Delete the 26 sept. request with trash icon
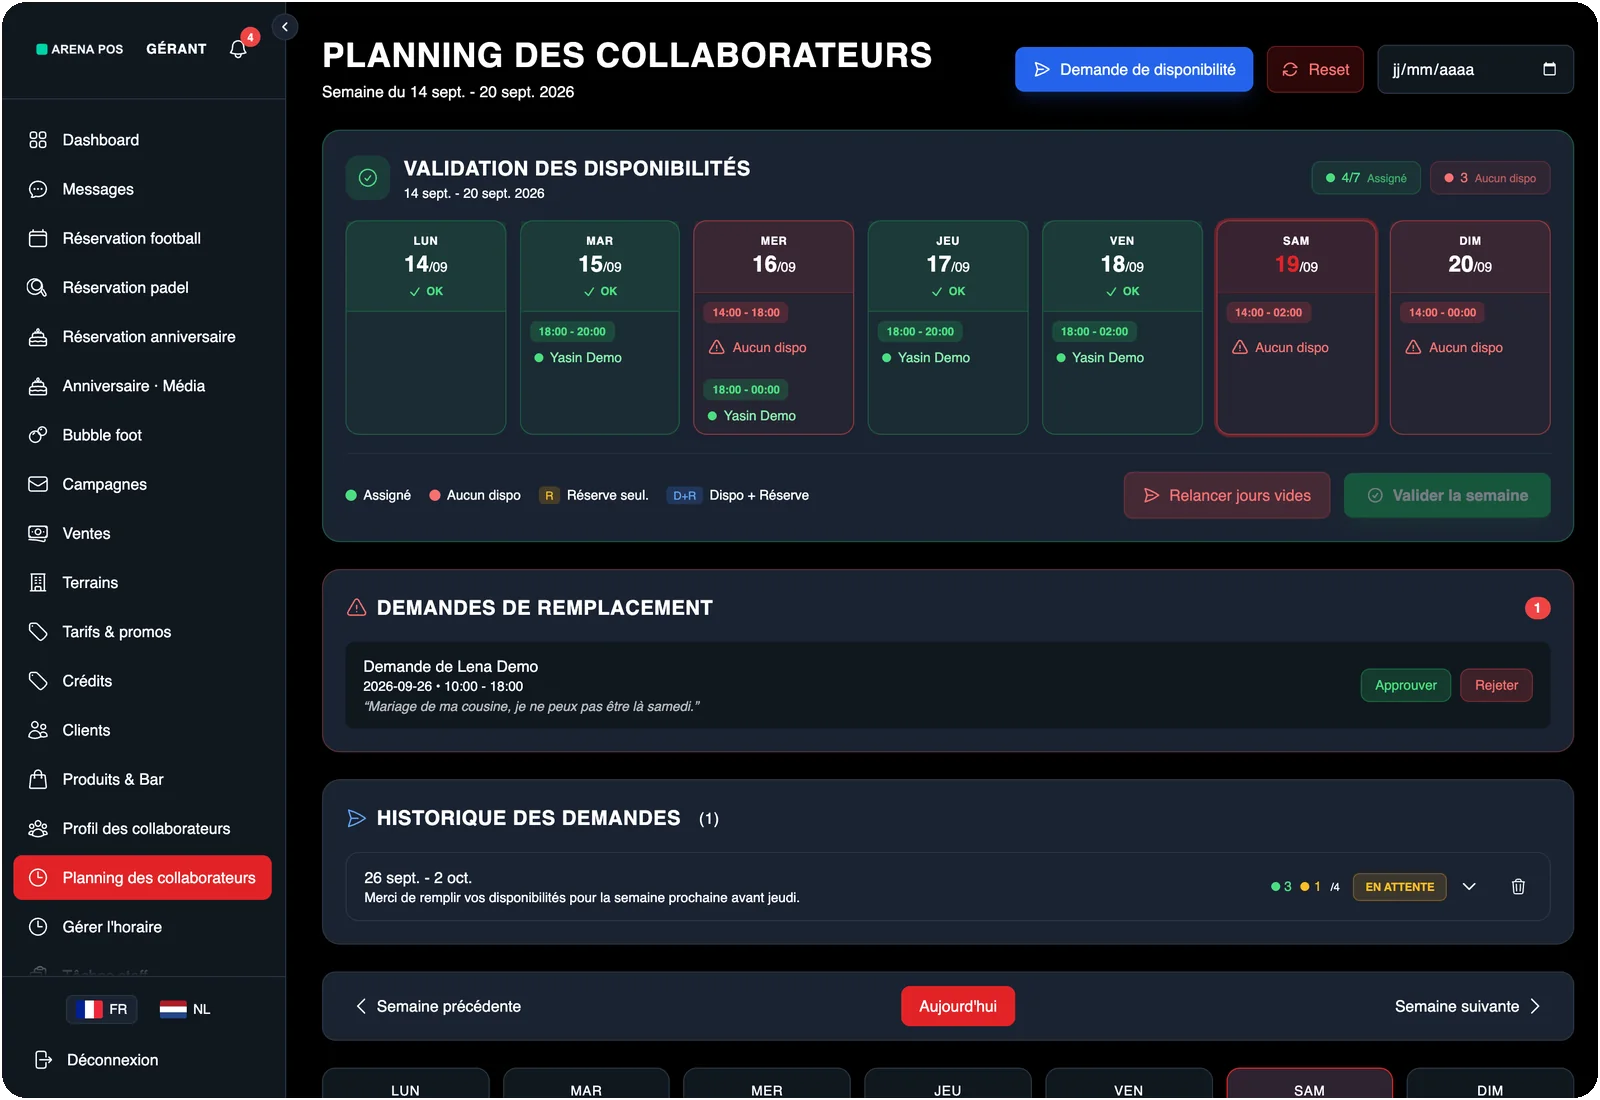Image resolution: width=1600 pixels, height=1100 pixels. tap(1518, 886)
